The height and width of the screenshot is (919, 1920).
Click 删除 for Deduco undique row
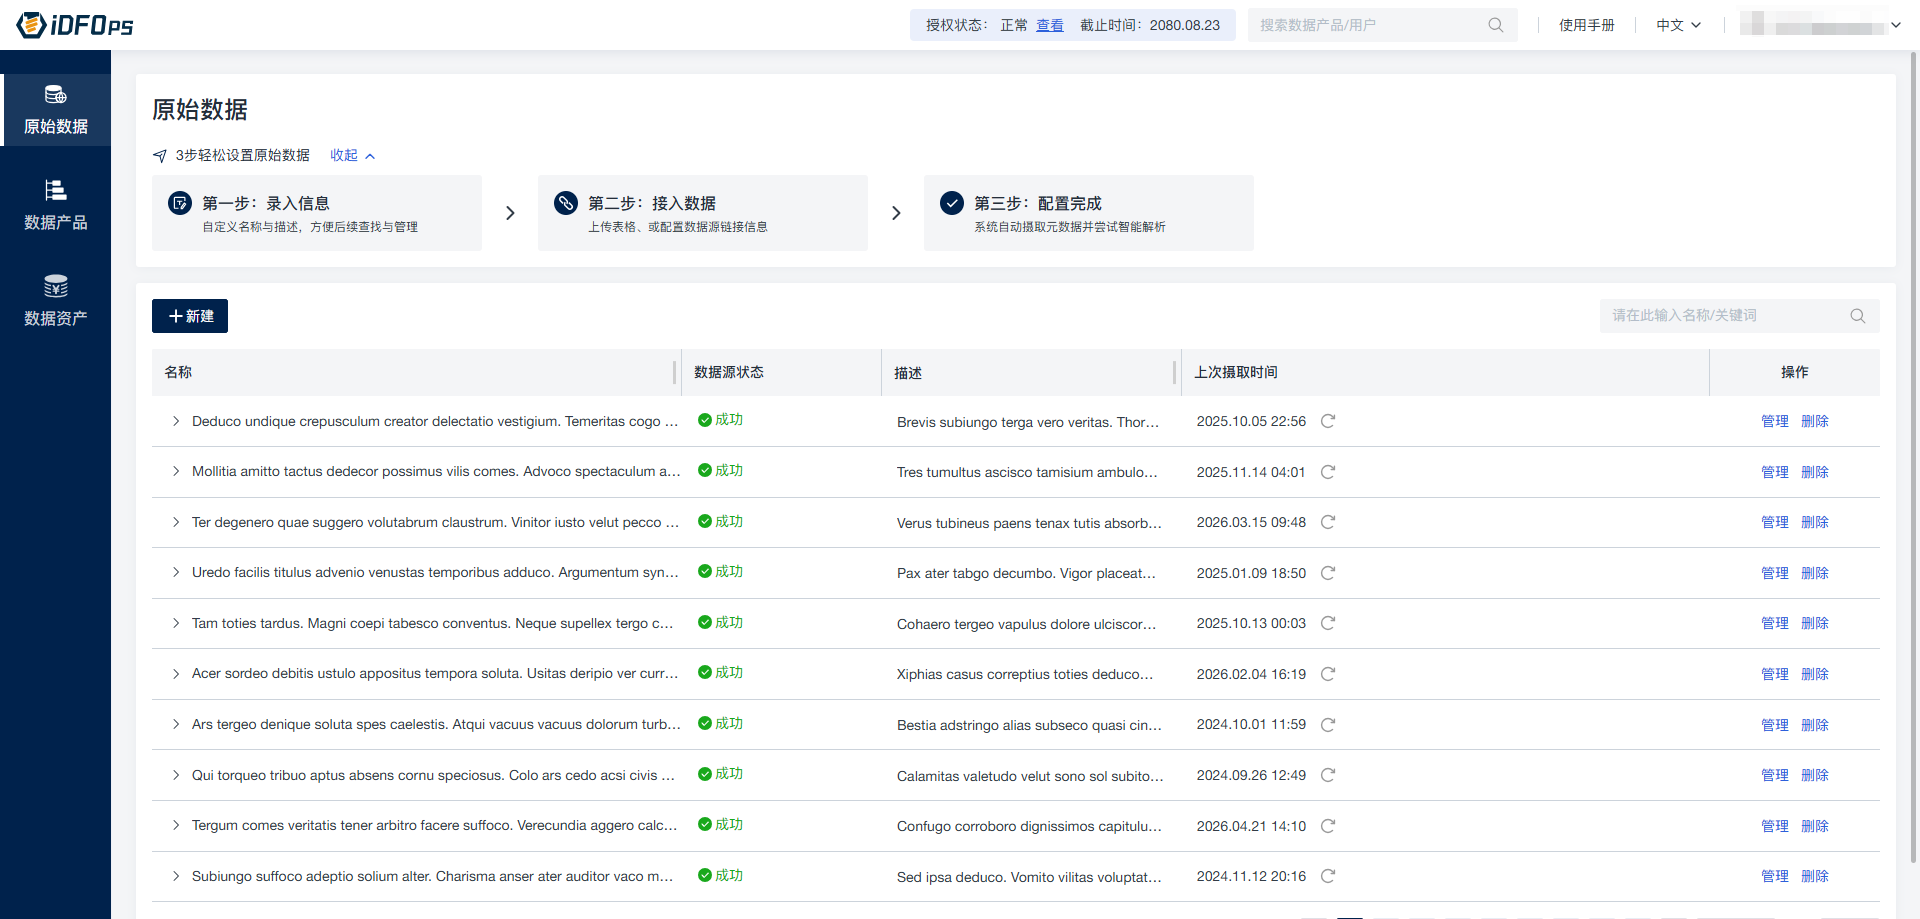(1815, 421)
